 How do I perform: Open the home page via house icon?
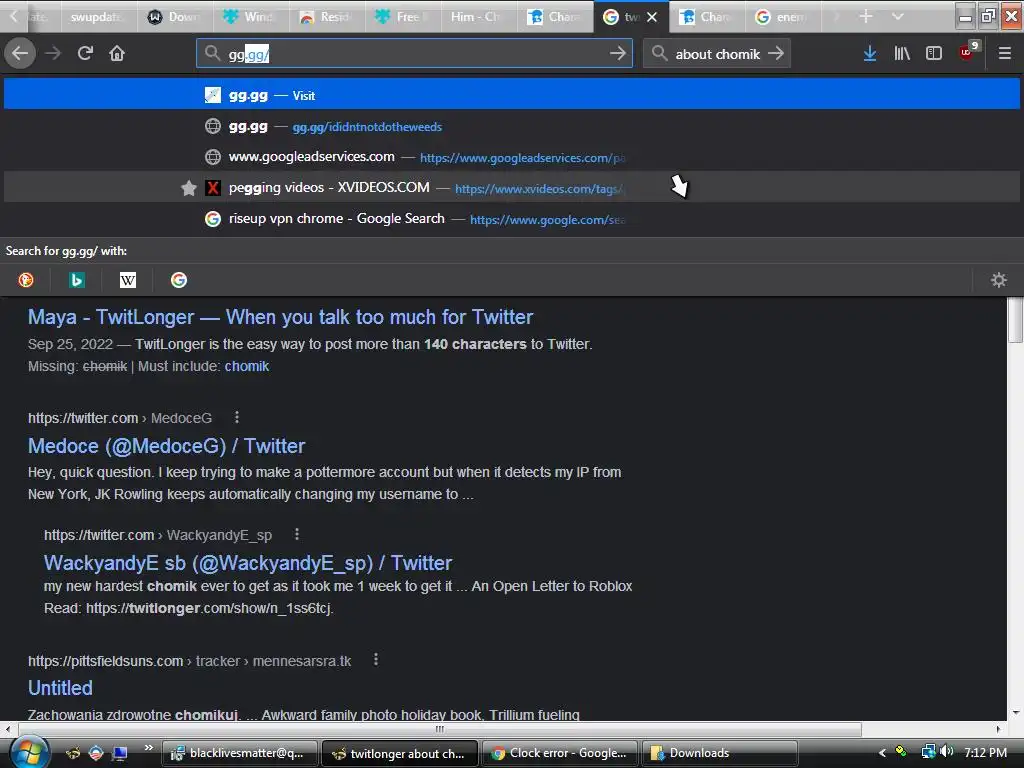(x=117, y=54)
